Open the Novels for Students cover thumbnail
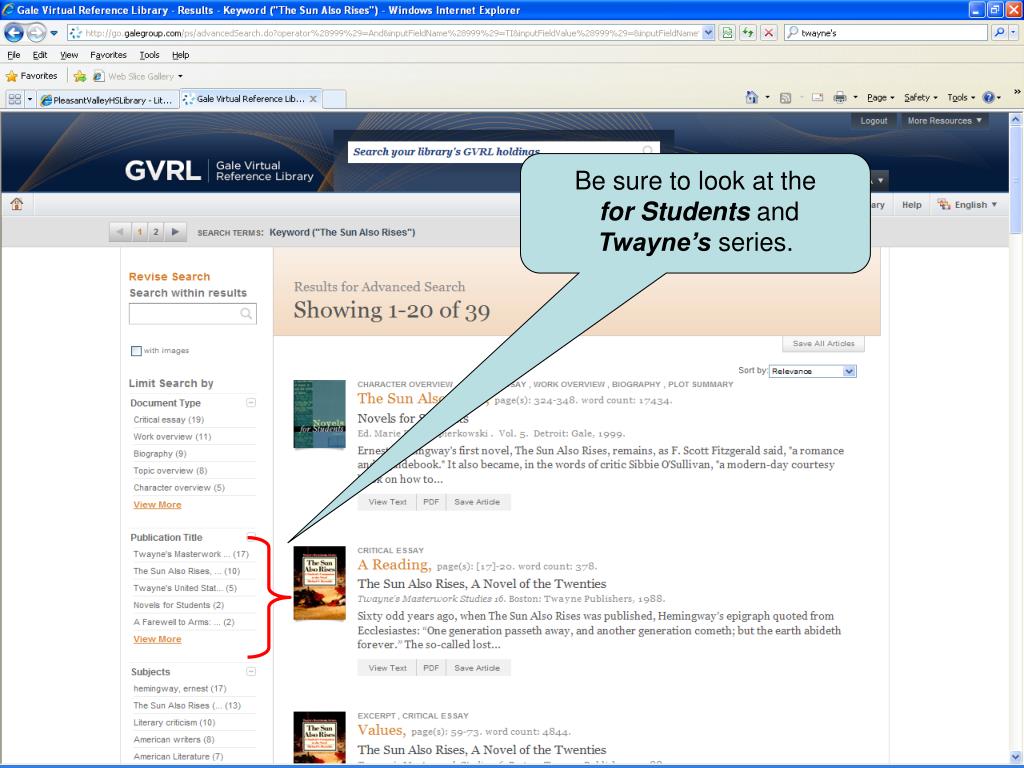Viewport: 1024px width, 768px height. click(x=319, y=414)
